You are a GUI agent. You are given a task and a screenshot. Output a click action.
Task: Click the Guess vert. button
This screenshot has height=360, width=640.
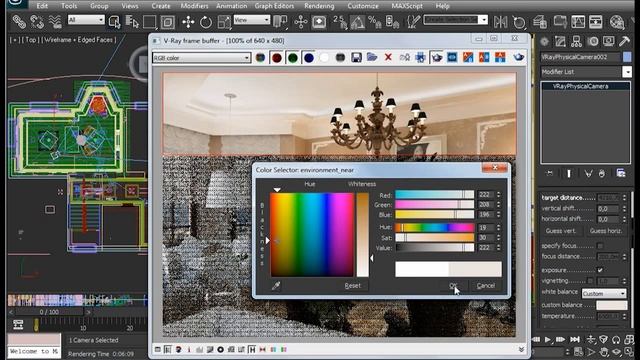(x=561, y=231)
